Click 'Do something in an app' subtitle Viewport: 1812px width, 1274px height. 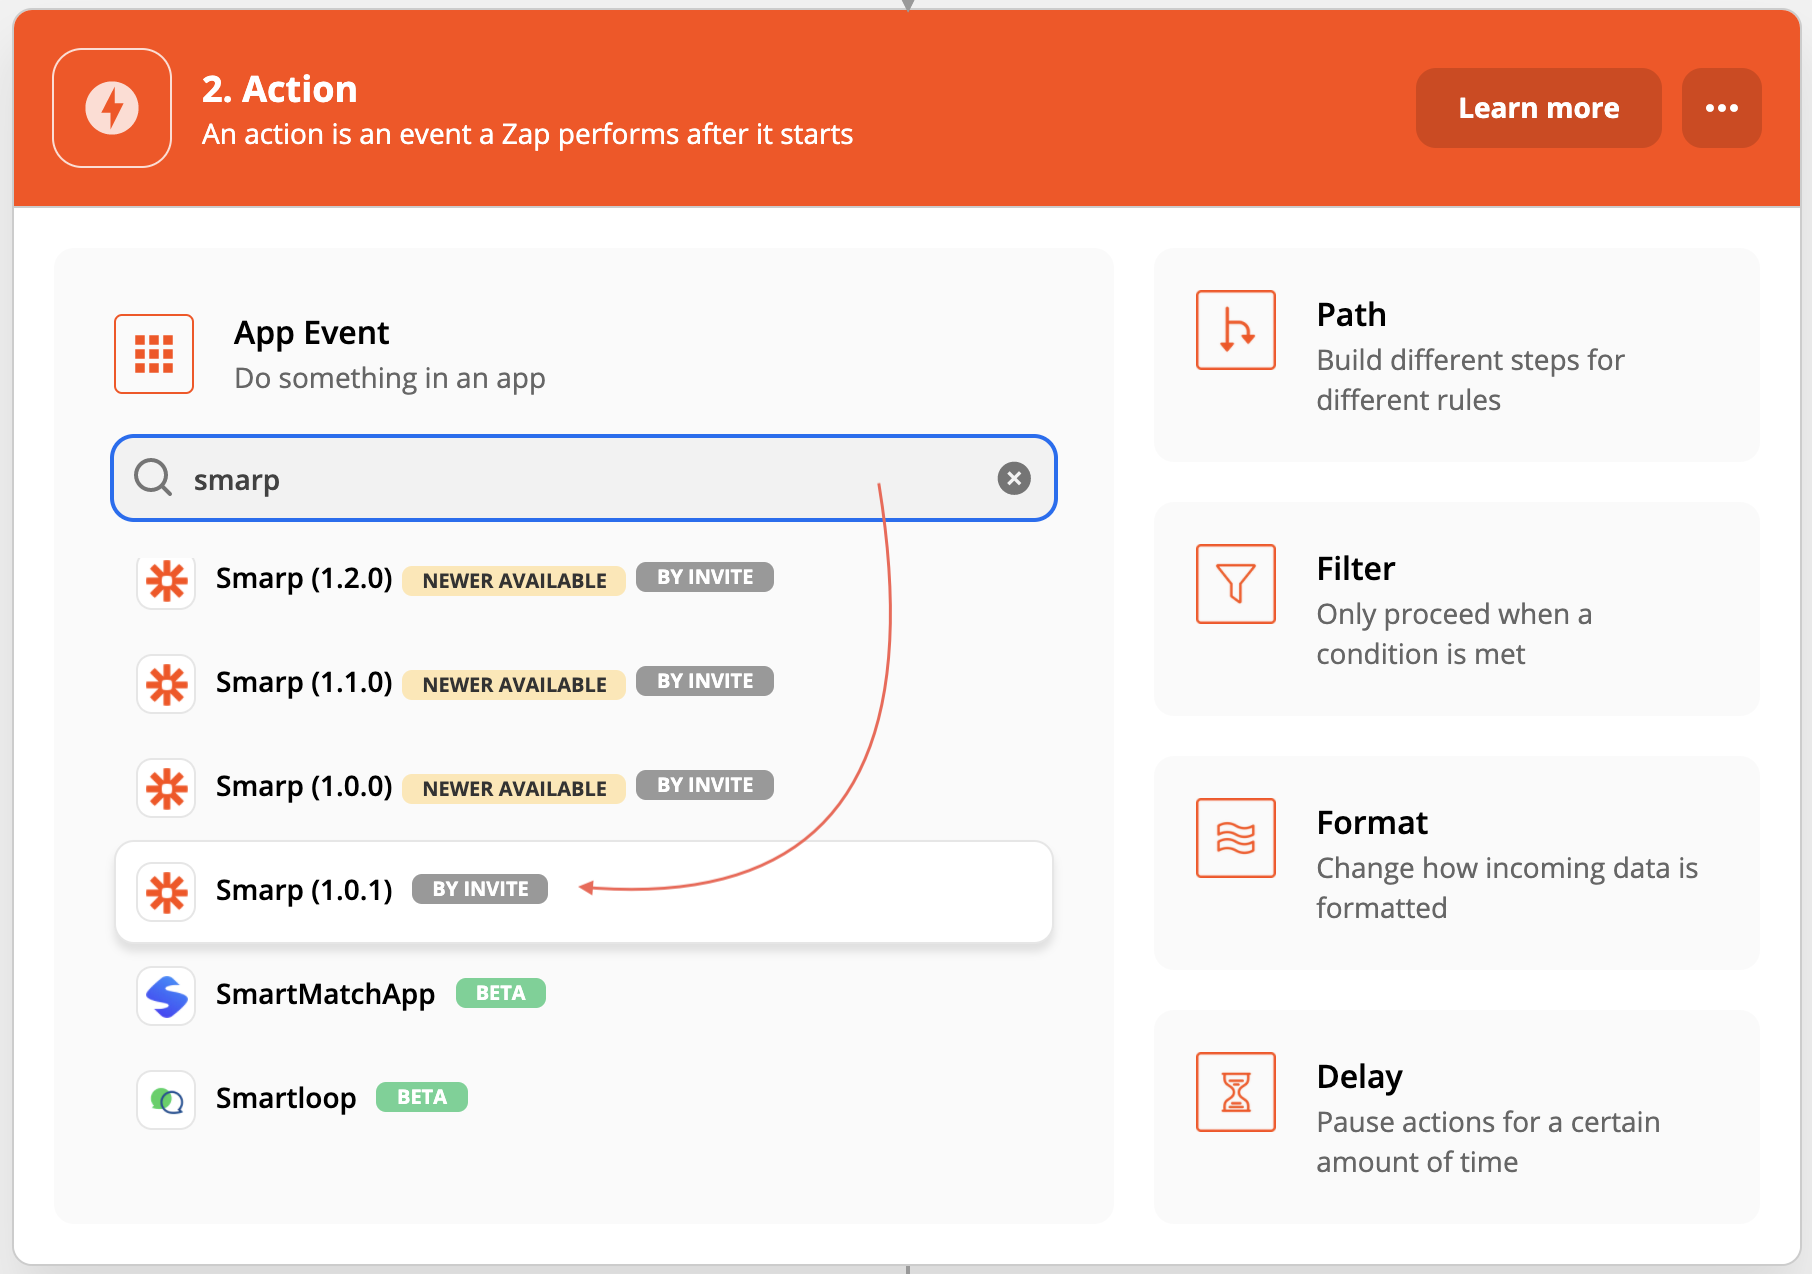[x=389, y=379]
